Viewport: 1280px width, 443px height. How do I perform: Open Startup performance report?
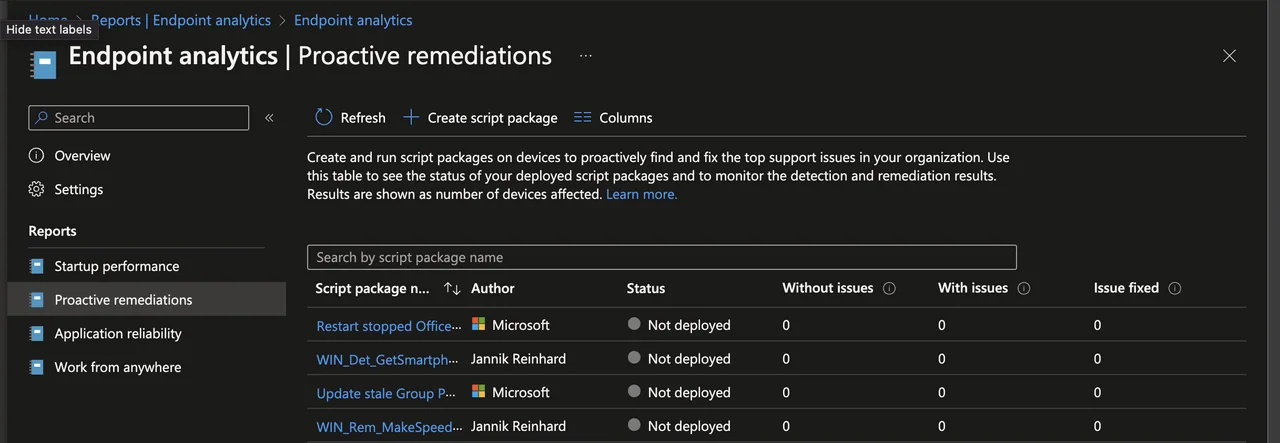pyautogui.click(x=117, y=266)
